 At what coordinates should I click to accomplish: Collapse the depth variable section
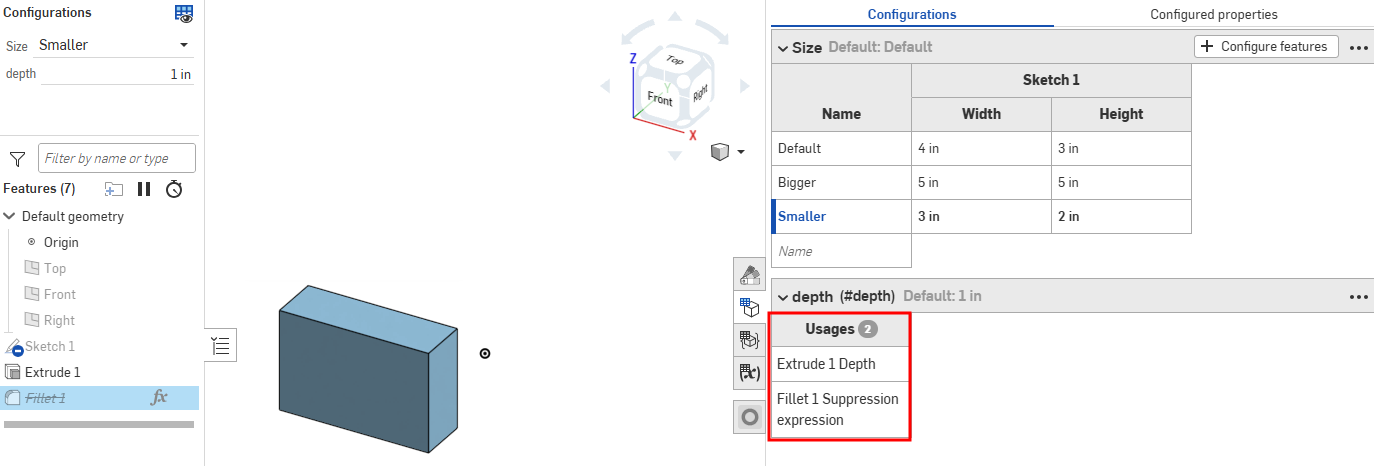click(782, 296)
